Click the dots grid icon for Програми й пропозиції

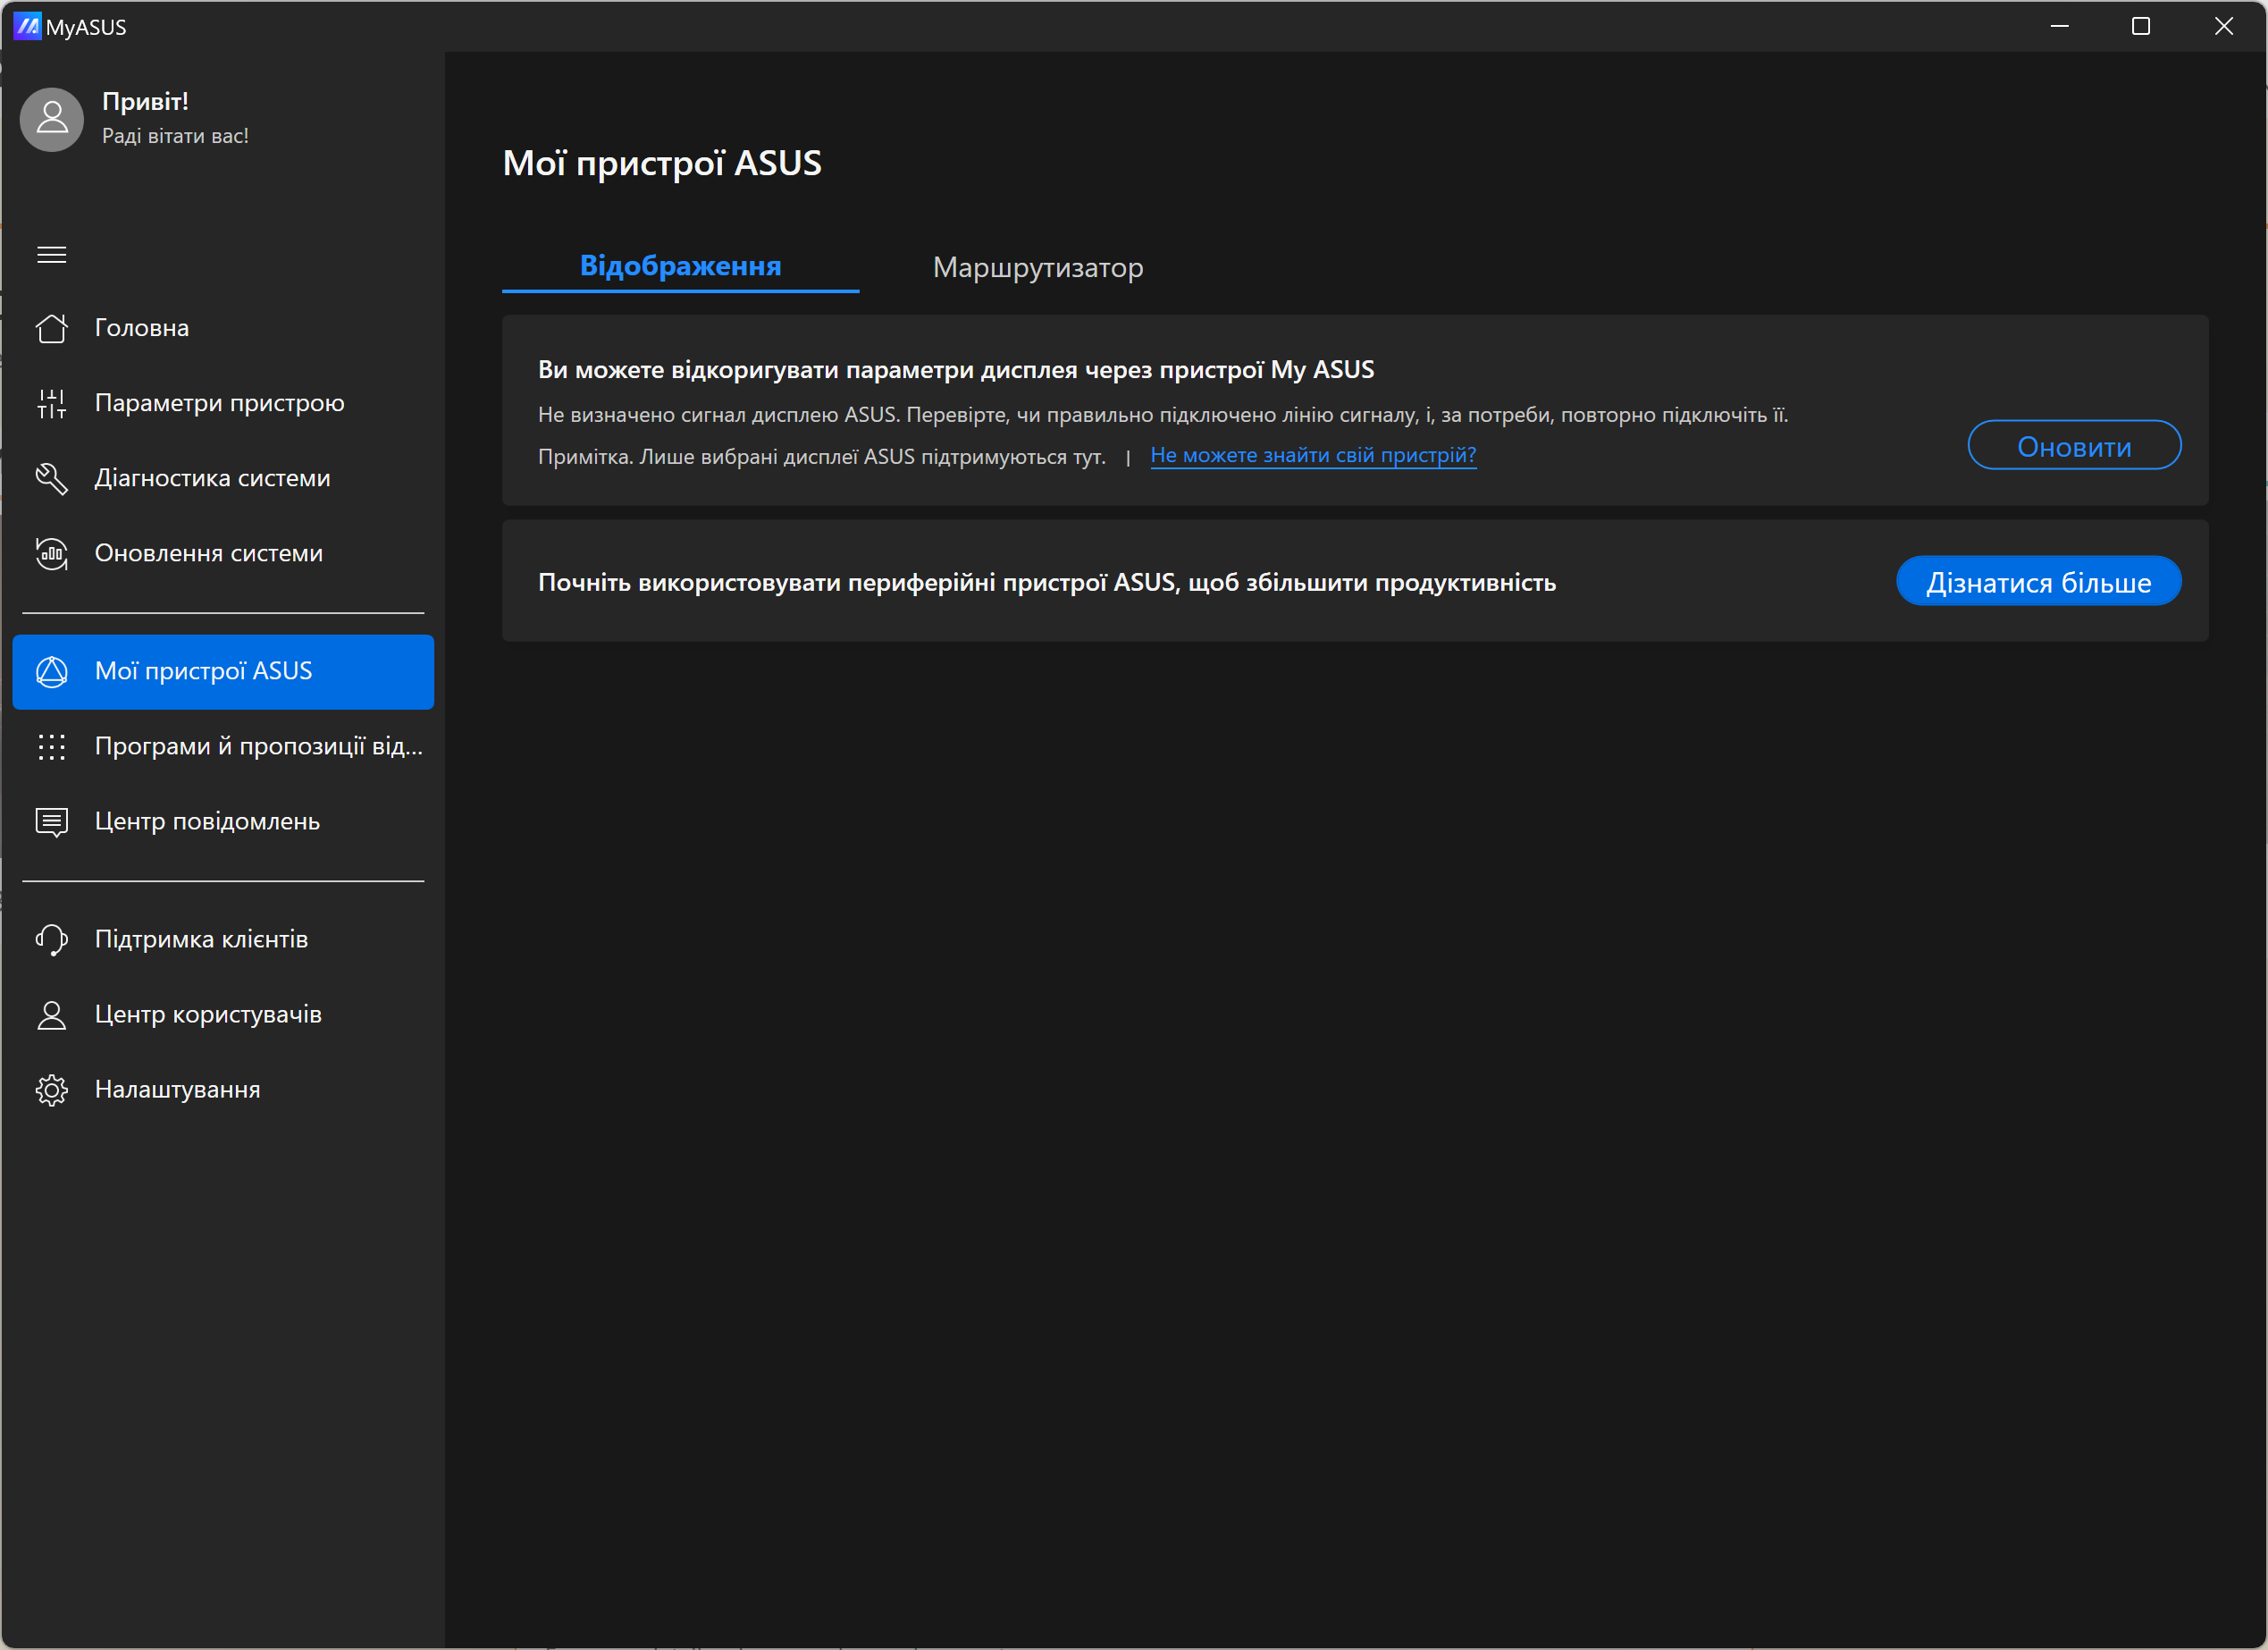(x=52, y=746)
